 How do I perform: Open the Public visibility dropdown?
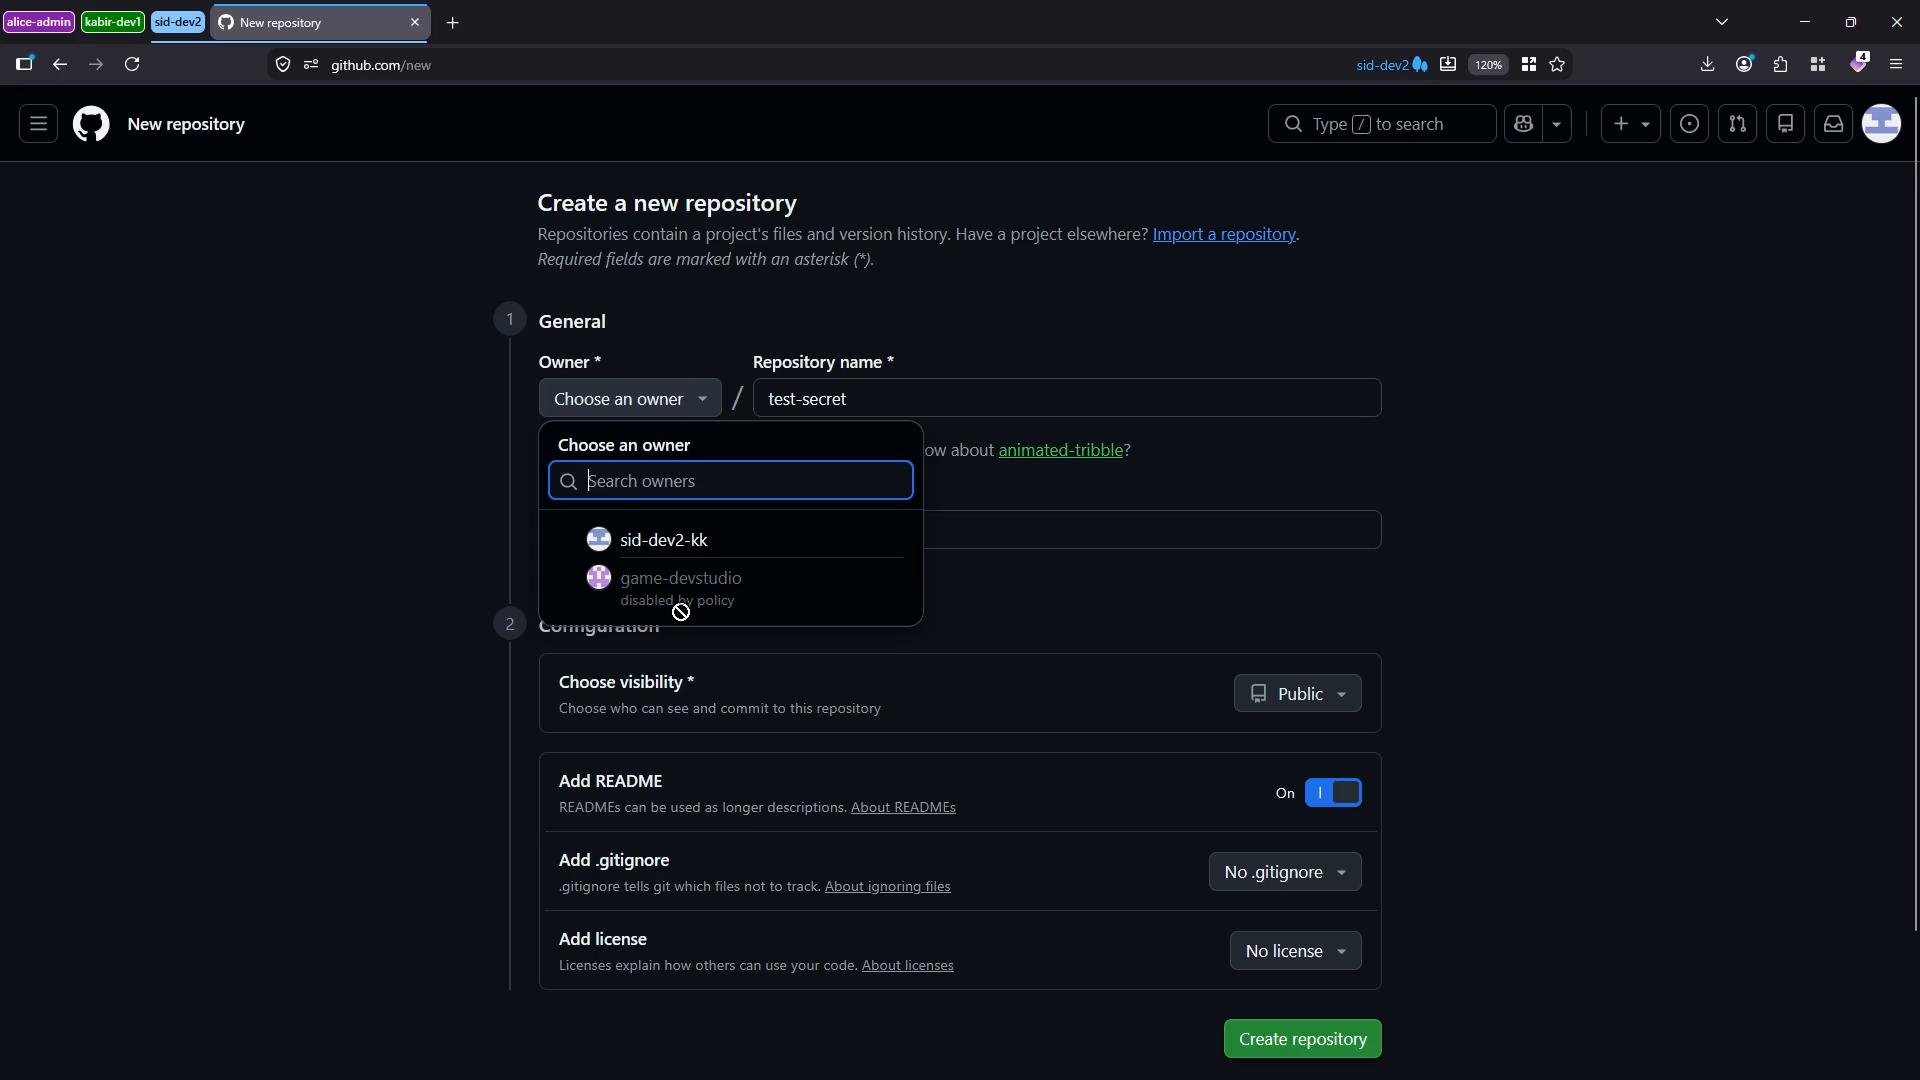pos(1297,693)
